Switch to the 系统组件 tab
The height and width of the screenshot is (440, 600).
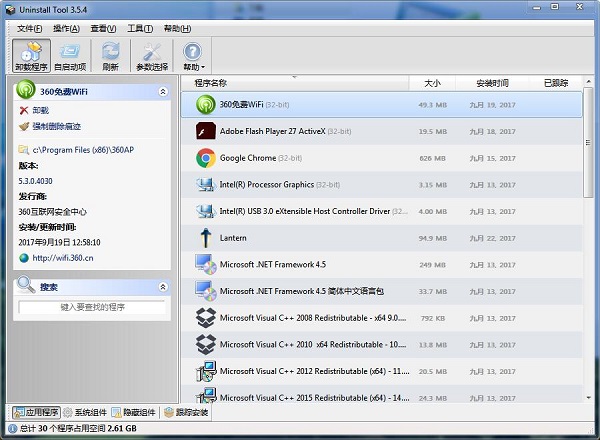tap(85, 412)
